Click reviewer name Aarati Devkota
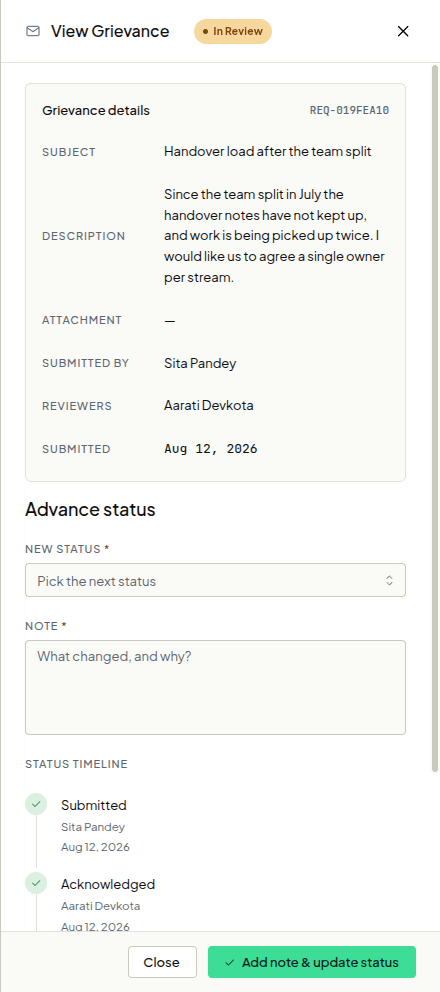Image resolution: width=440 pixels, height=992 pixels. pos(209,406)
